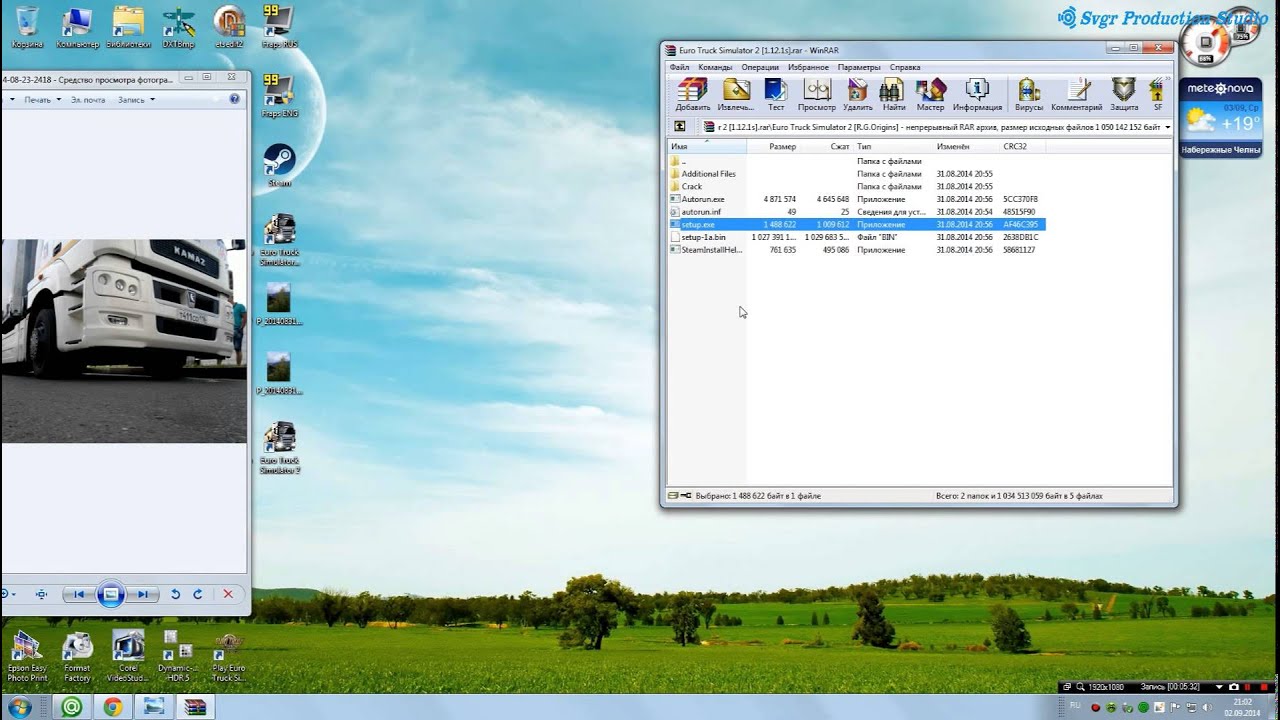
Task: Select the Format Factory desktop shortcut
Action: tap(77, 657)
